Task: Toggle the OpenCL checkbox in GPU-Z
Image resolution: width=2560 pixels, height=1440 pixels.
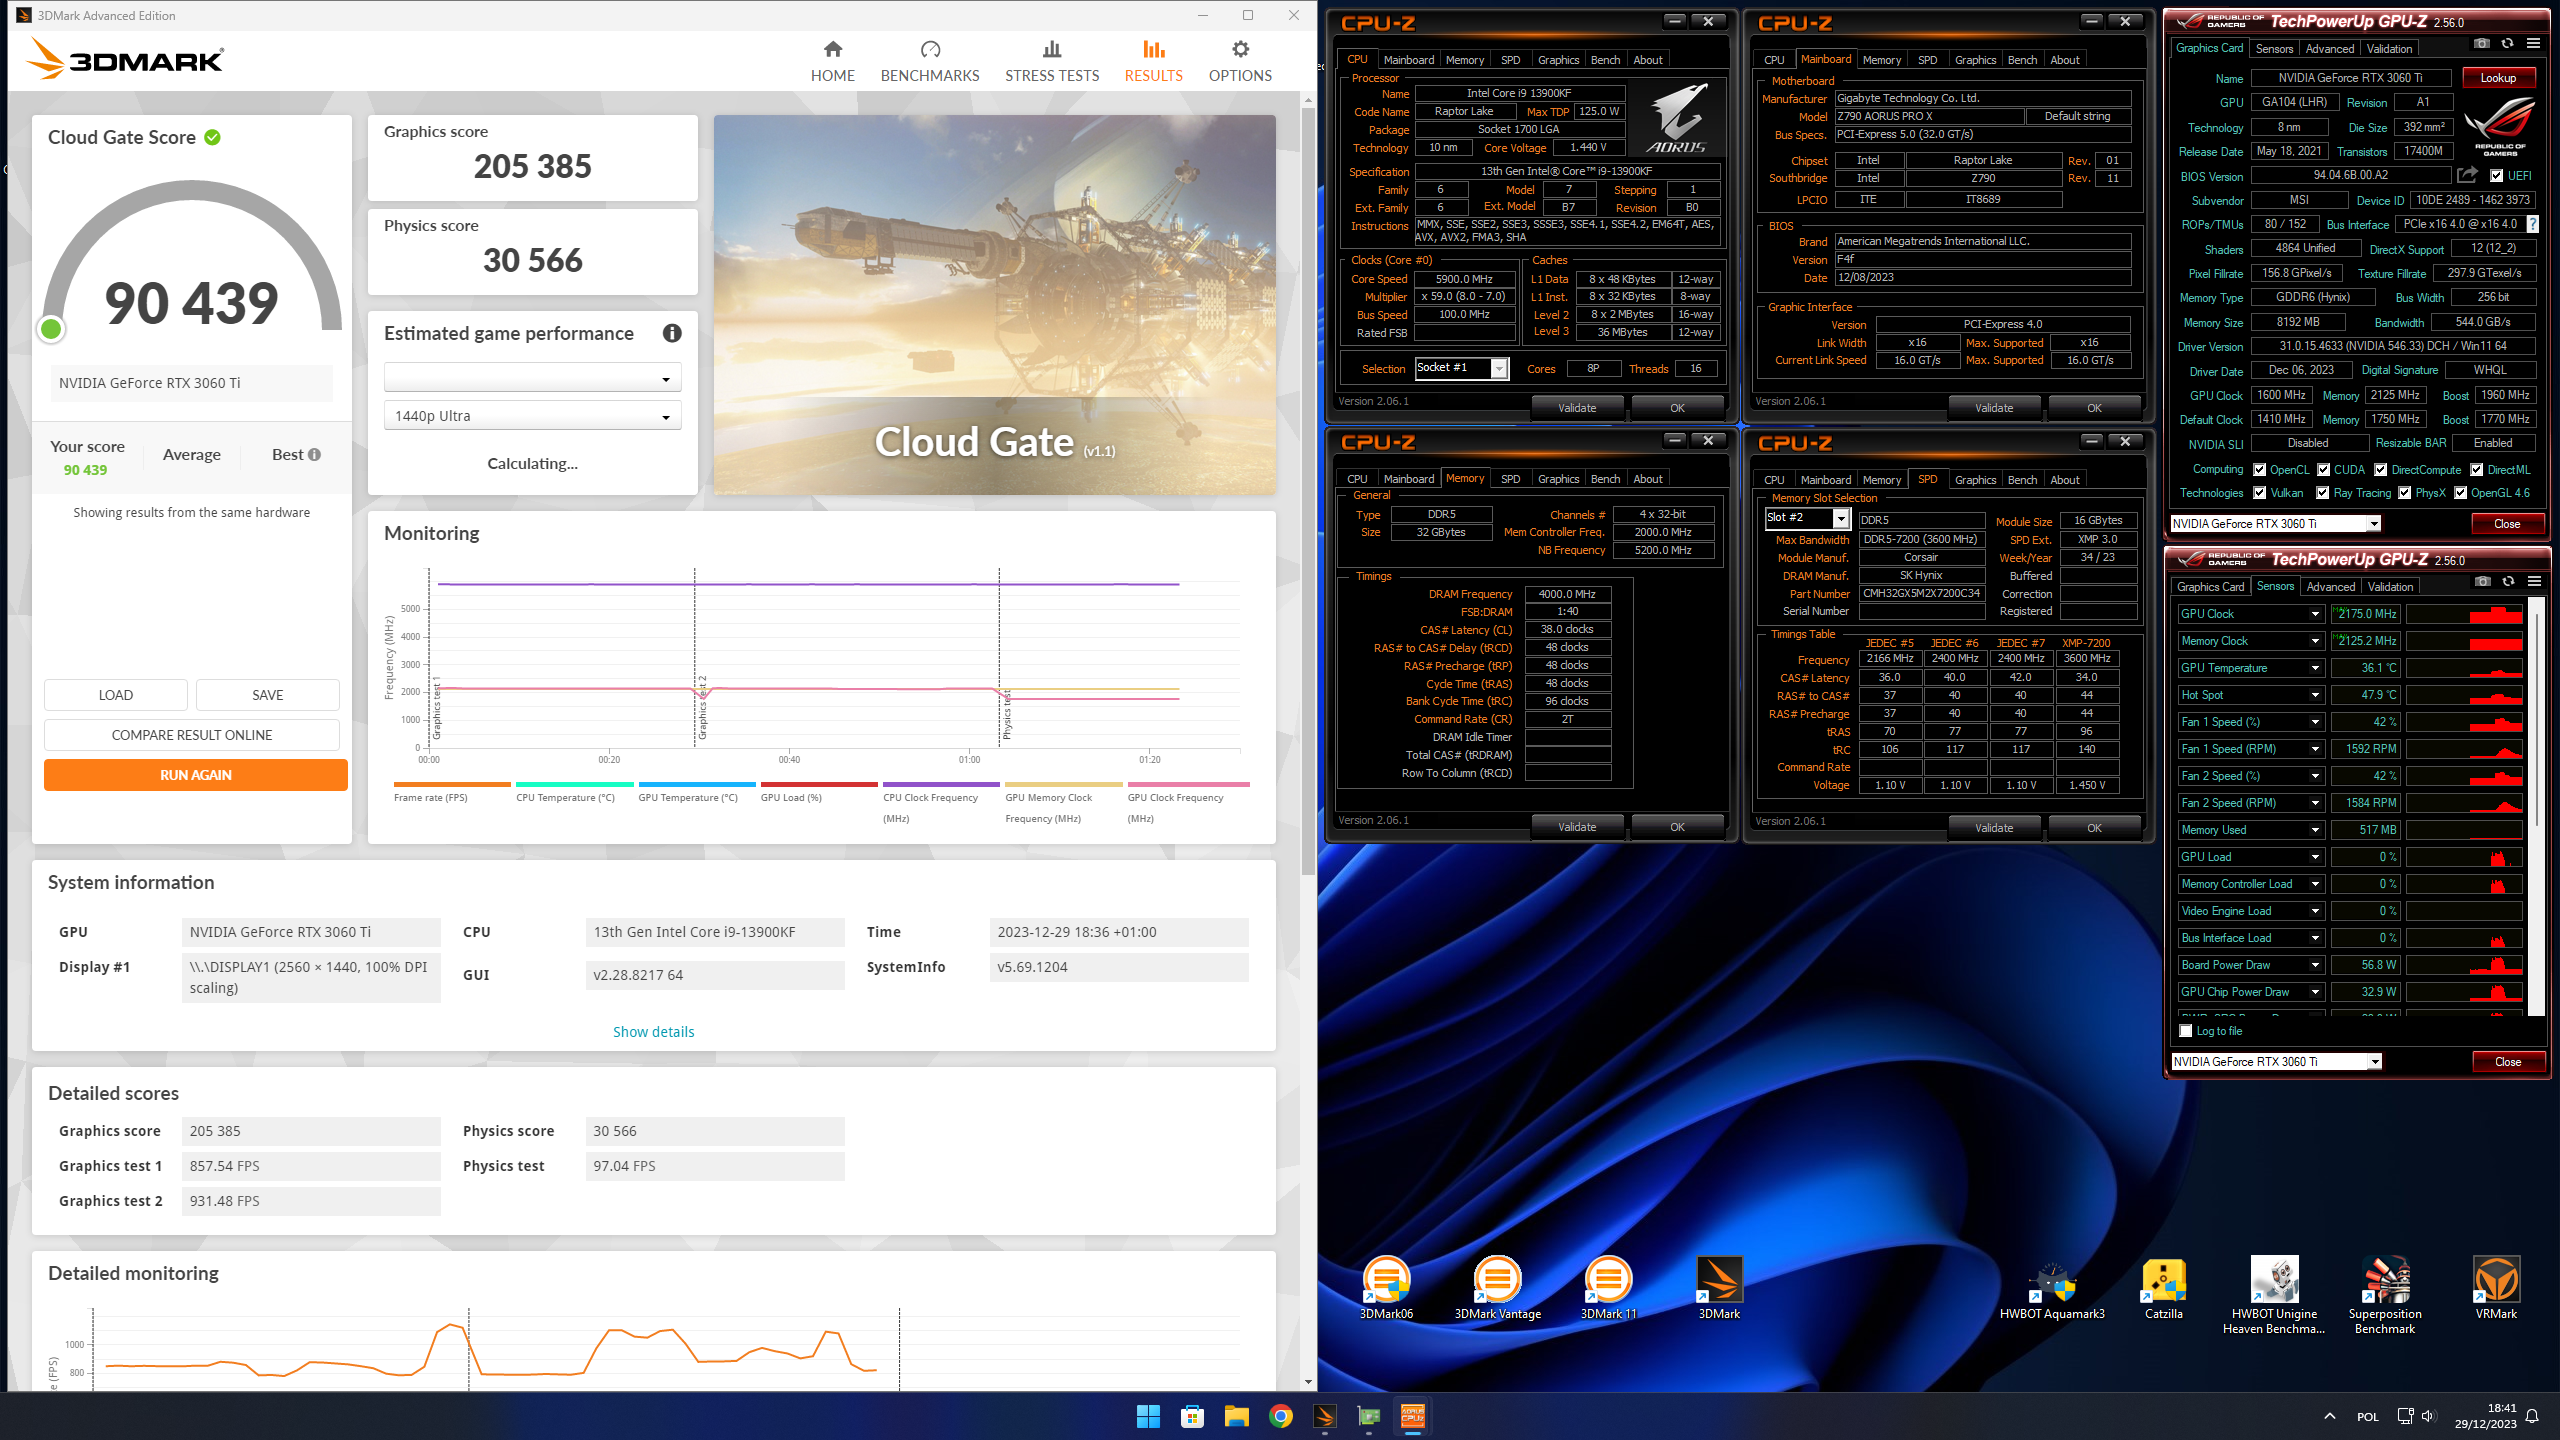Action: pyautogui.click(x=2259, y=470)
